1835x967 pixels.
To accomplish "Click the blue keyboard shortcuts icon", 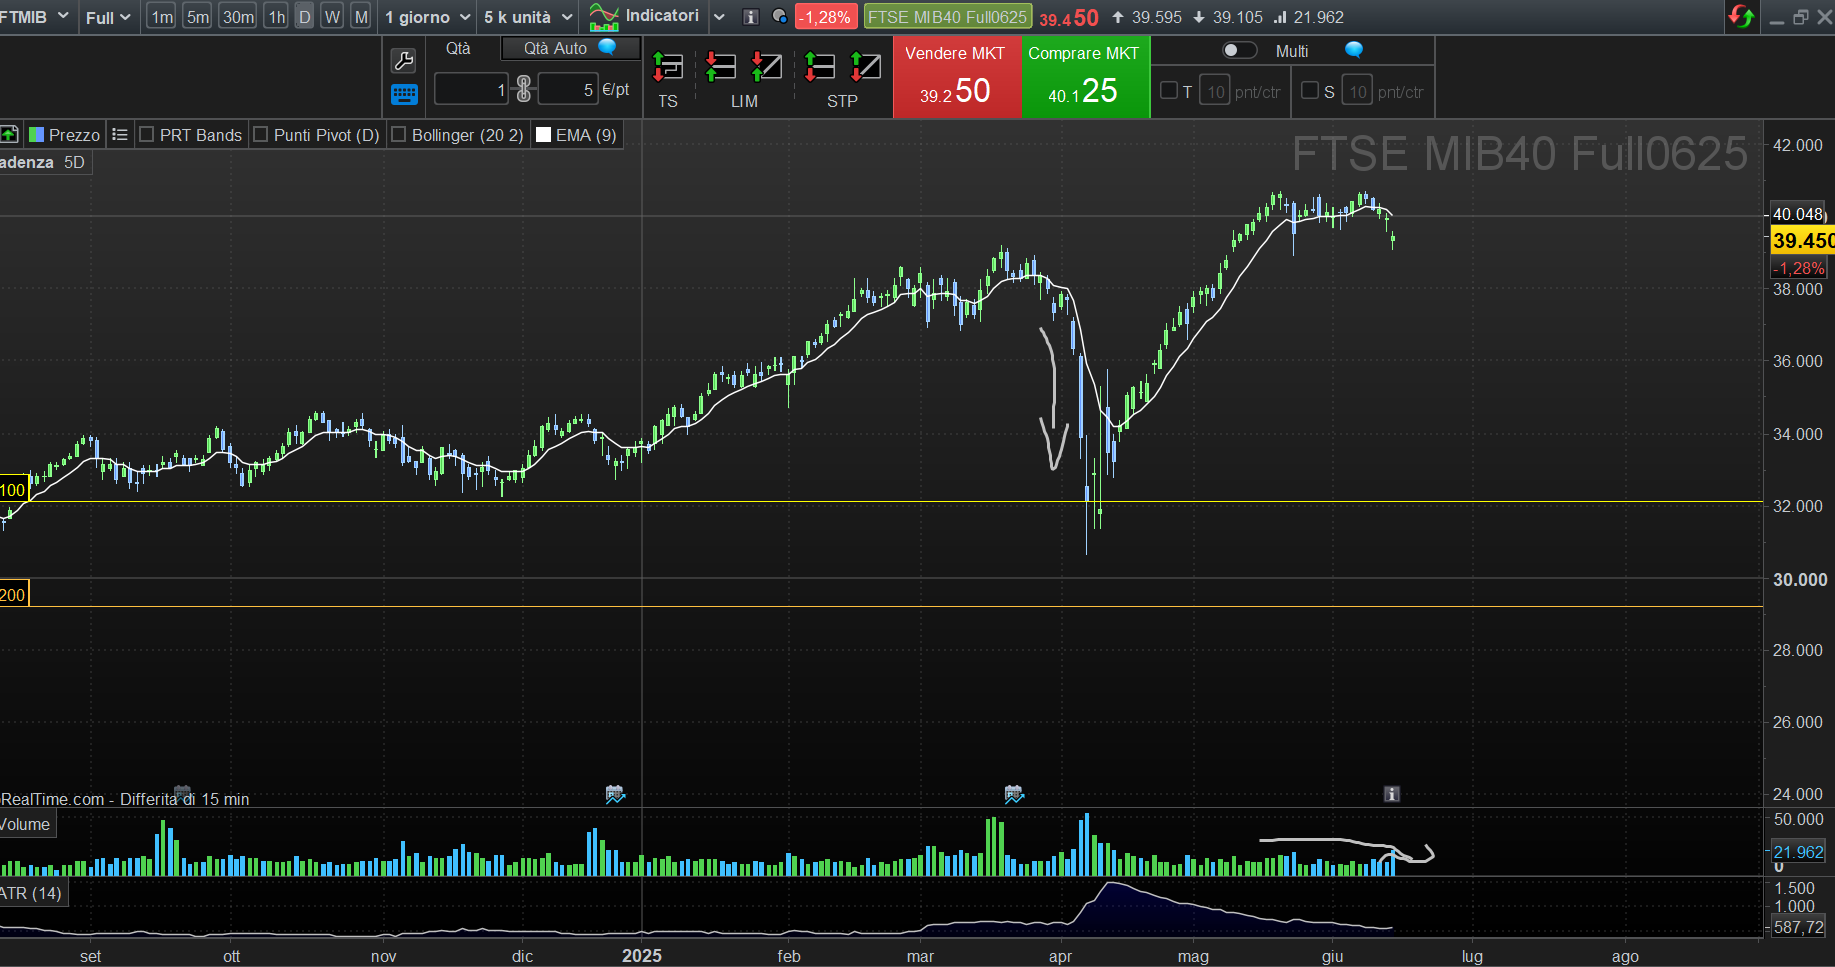I will click(403, 95).
